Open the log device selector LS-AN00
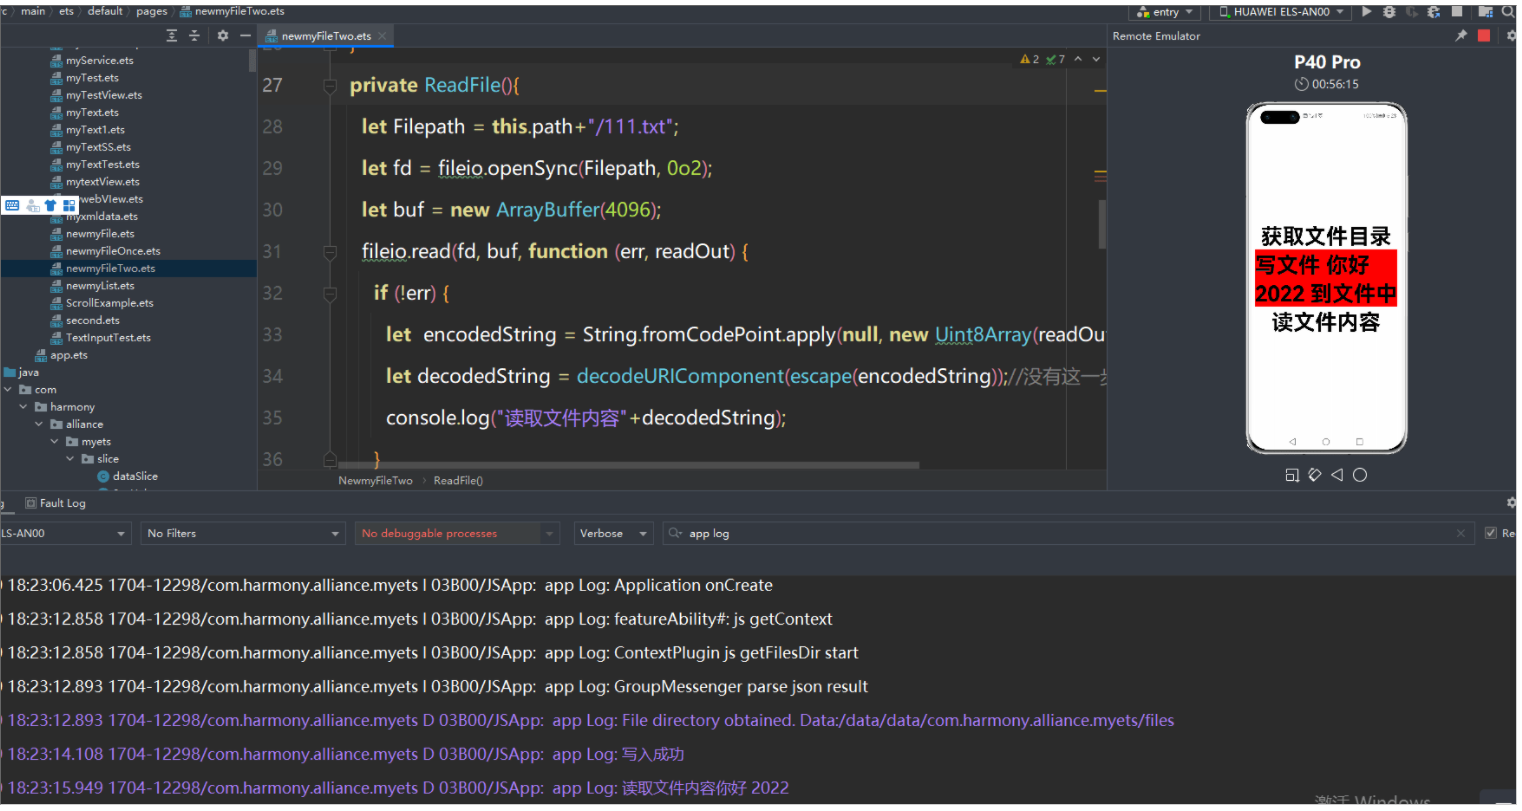Viewport: 1522px width, 811px height. [x=65, y=533]
